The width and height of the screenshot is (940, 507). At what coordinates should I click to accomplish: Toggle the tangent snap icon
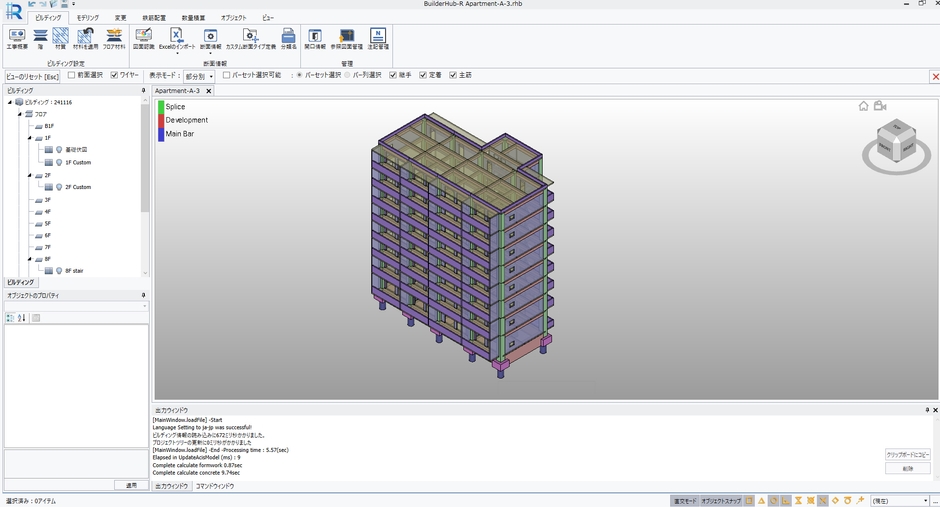pyautogui.click(x=848, y=500)
